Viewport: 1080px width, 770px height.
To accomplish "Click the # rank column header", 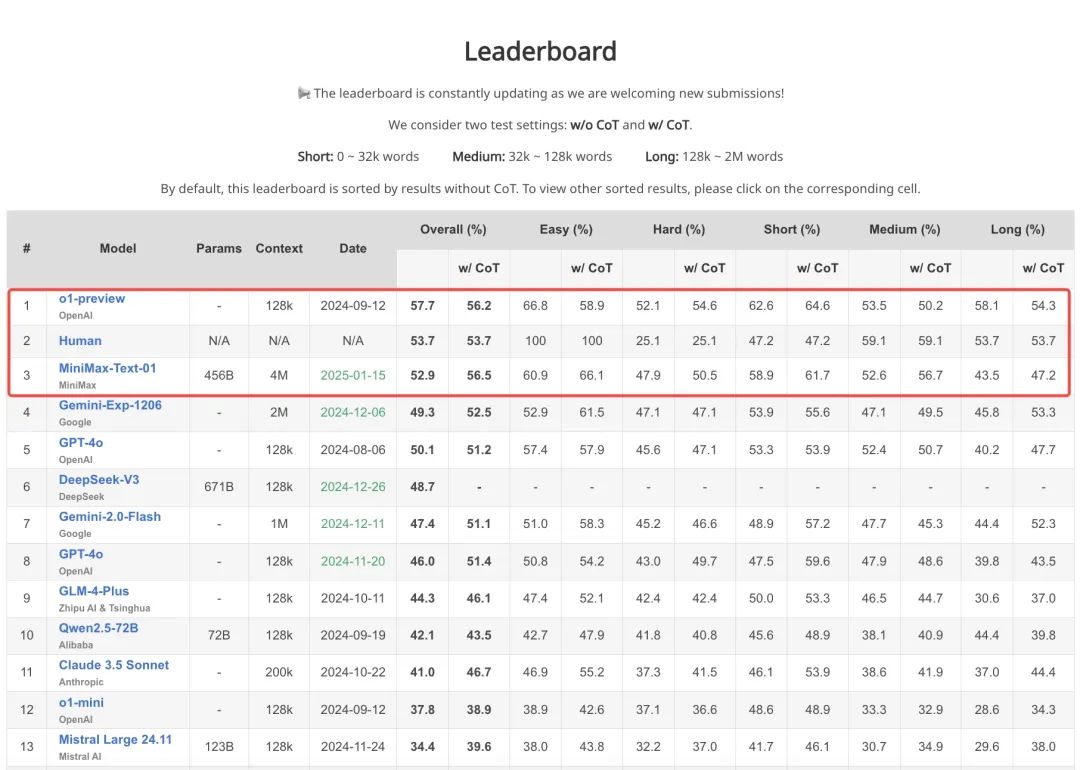I will pos(27,249).
